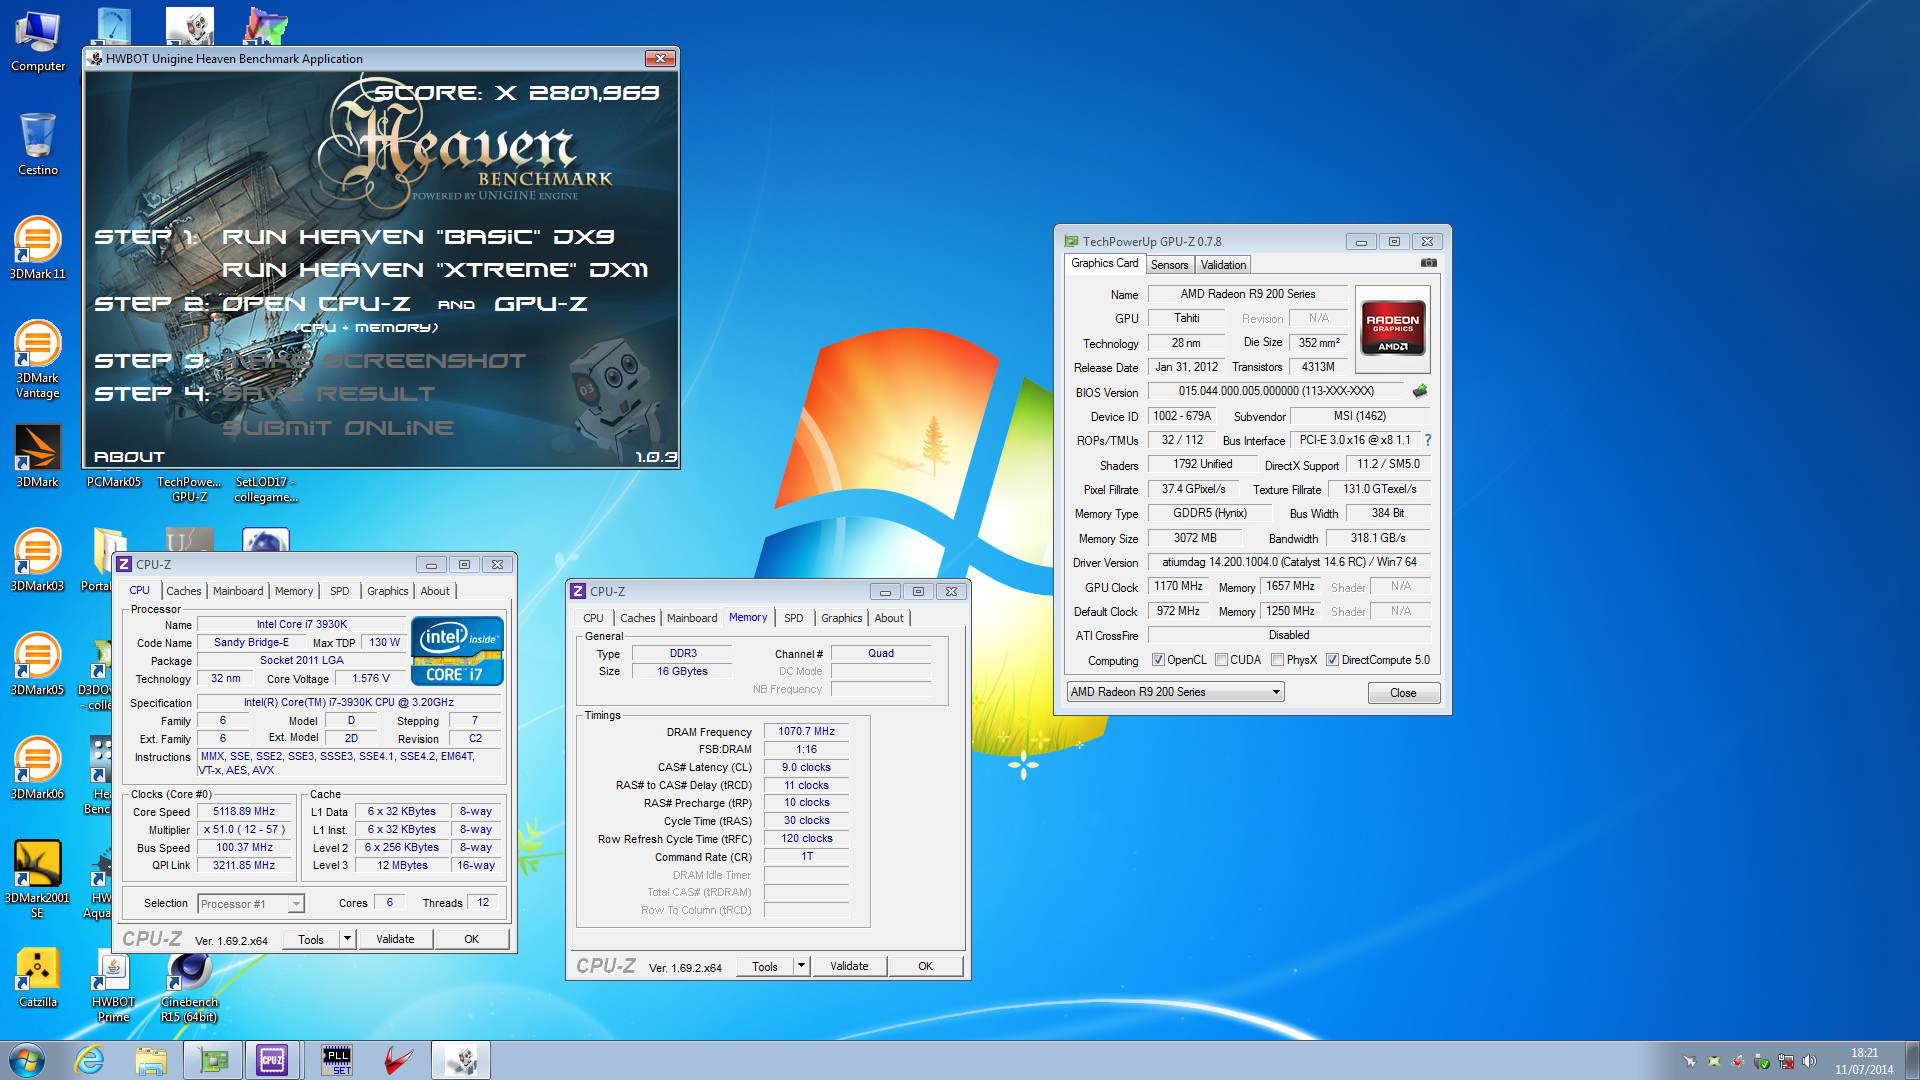Select the 3DMark06 desktop shortcut
This screenshot has height=1080, width=1920.
tap(38, 768)
